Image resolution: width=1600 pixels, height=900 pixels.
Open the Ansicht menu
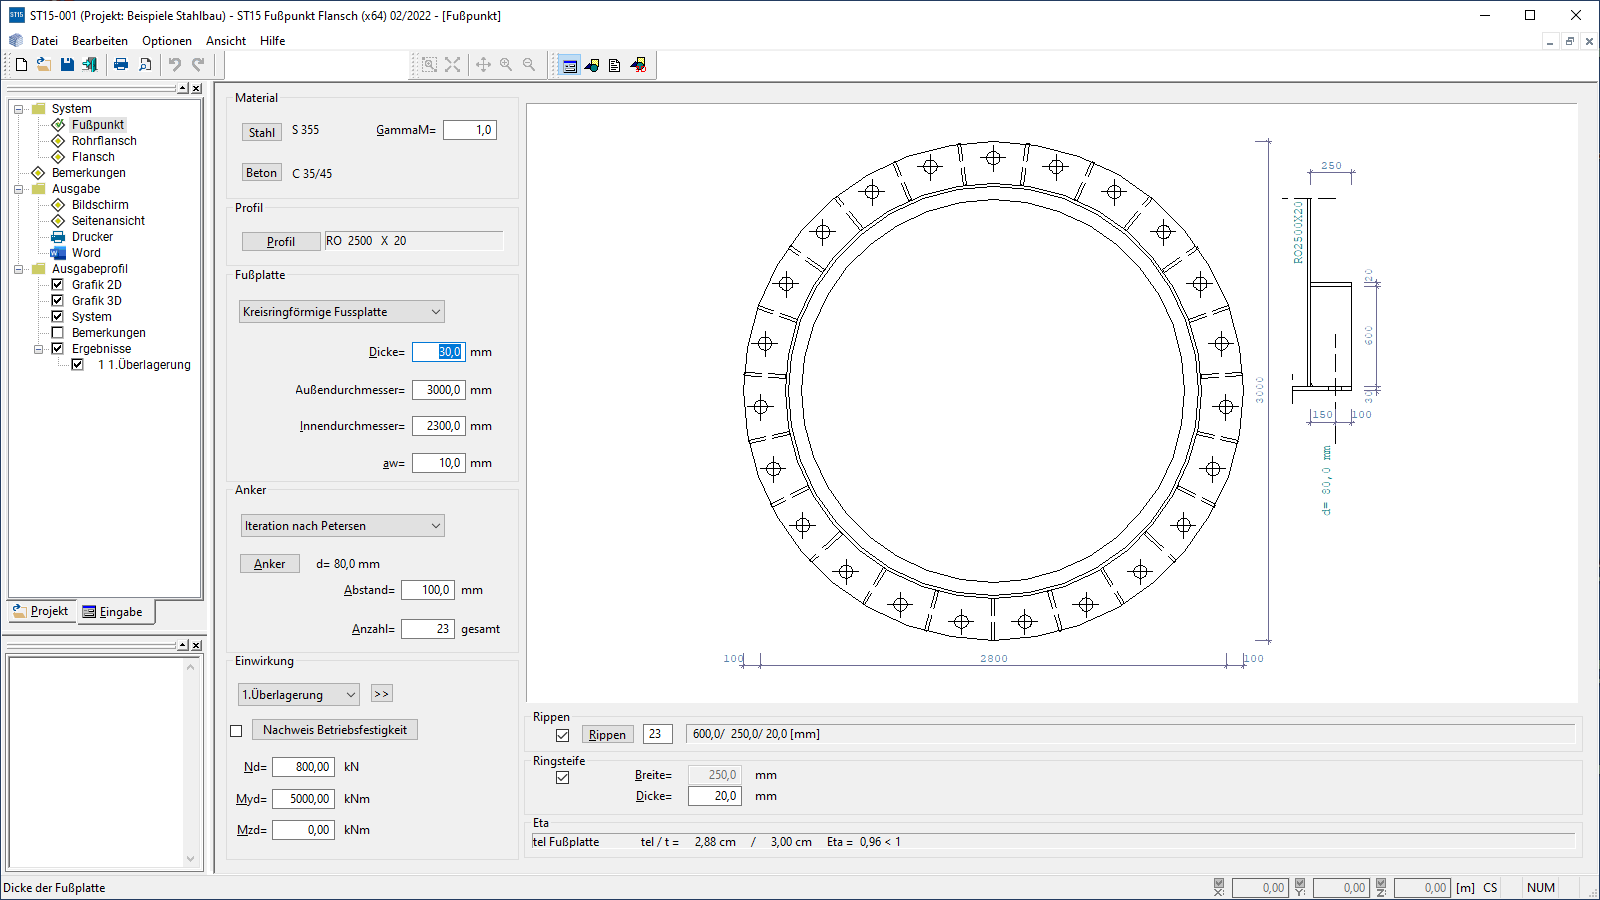click(226, 41)
